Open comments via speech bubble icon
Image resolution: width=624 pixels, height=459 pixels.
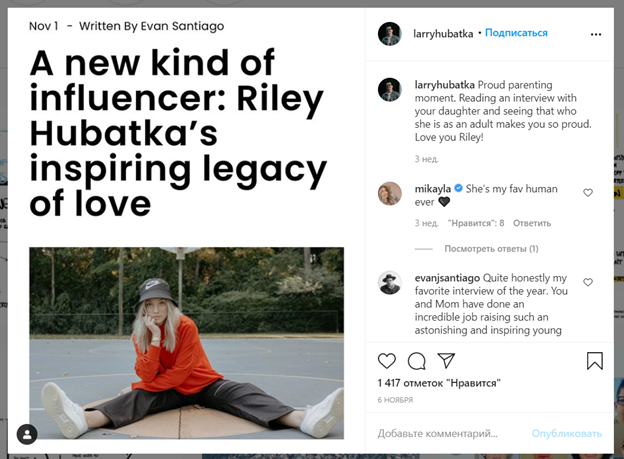coord(417,361)
